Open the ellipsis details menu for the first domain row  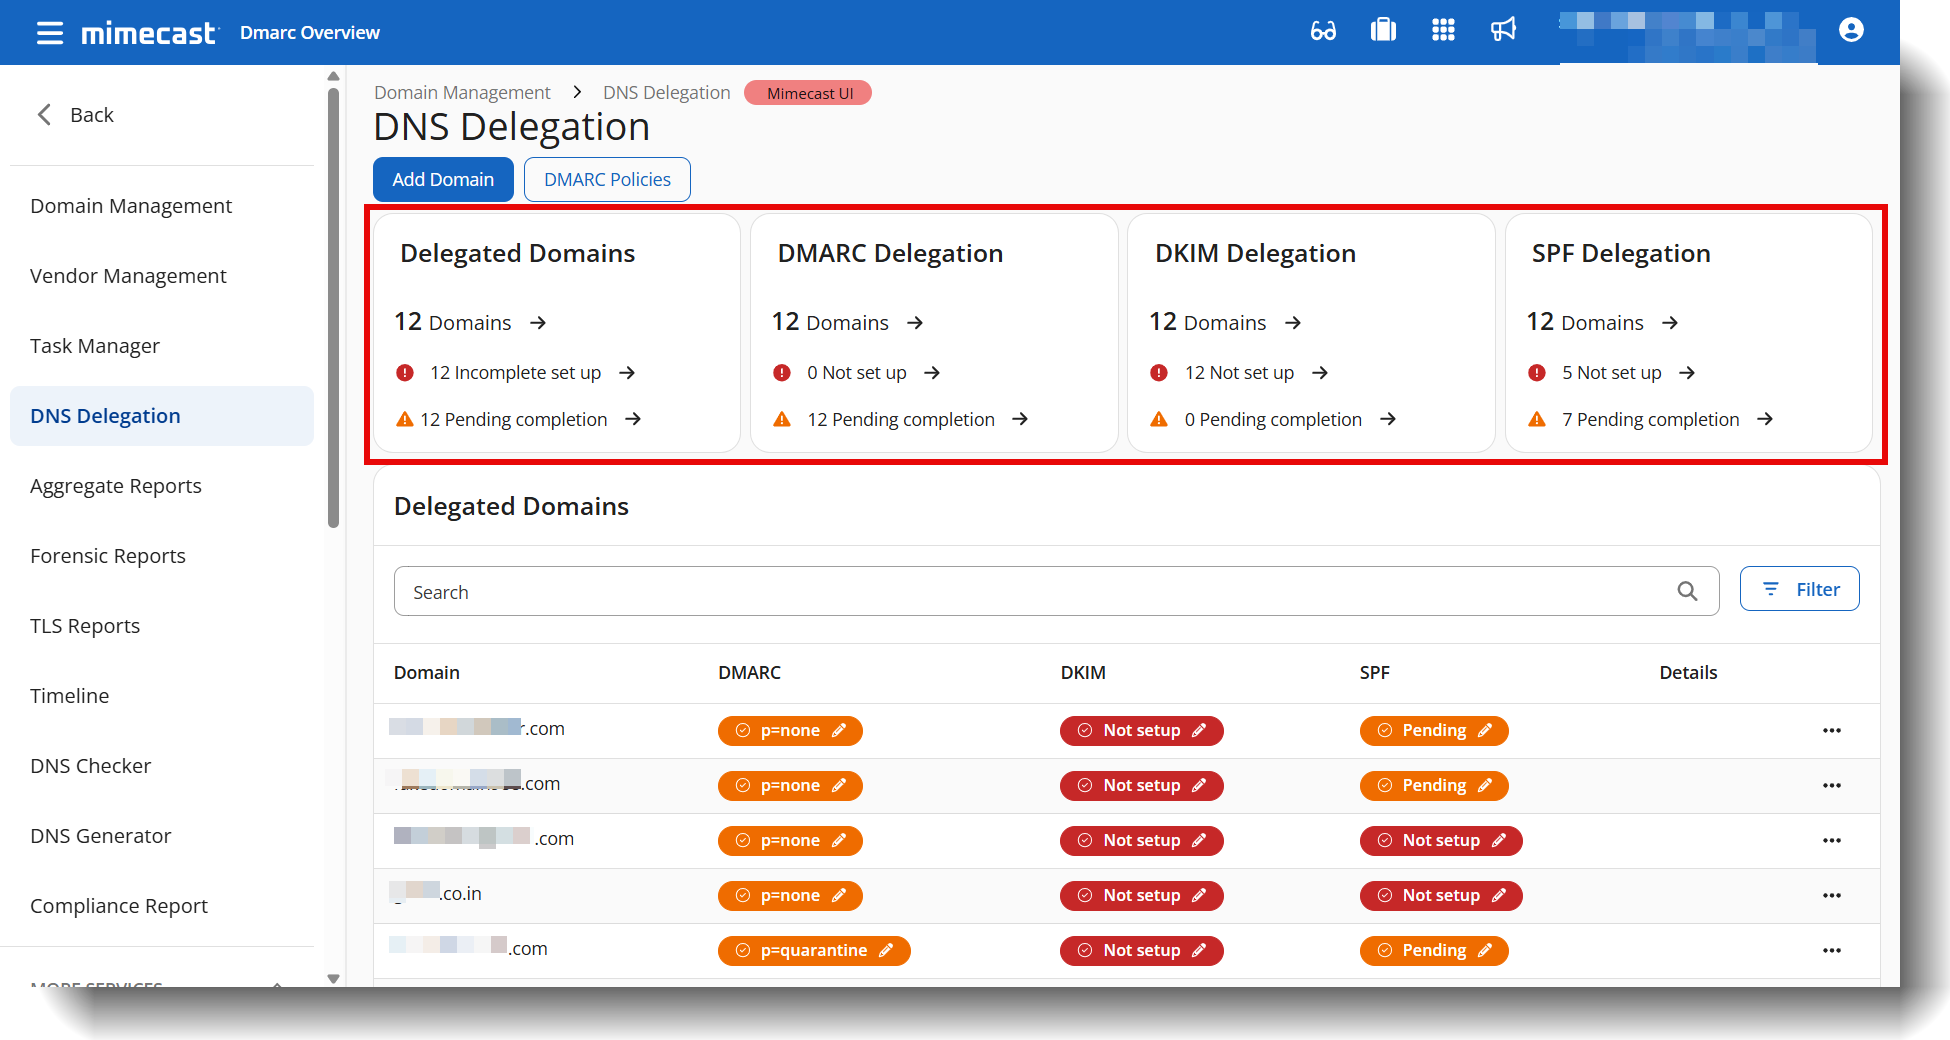(1832, 730)
